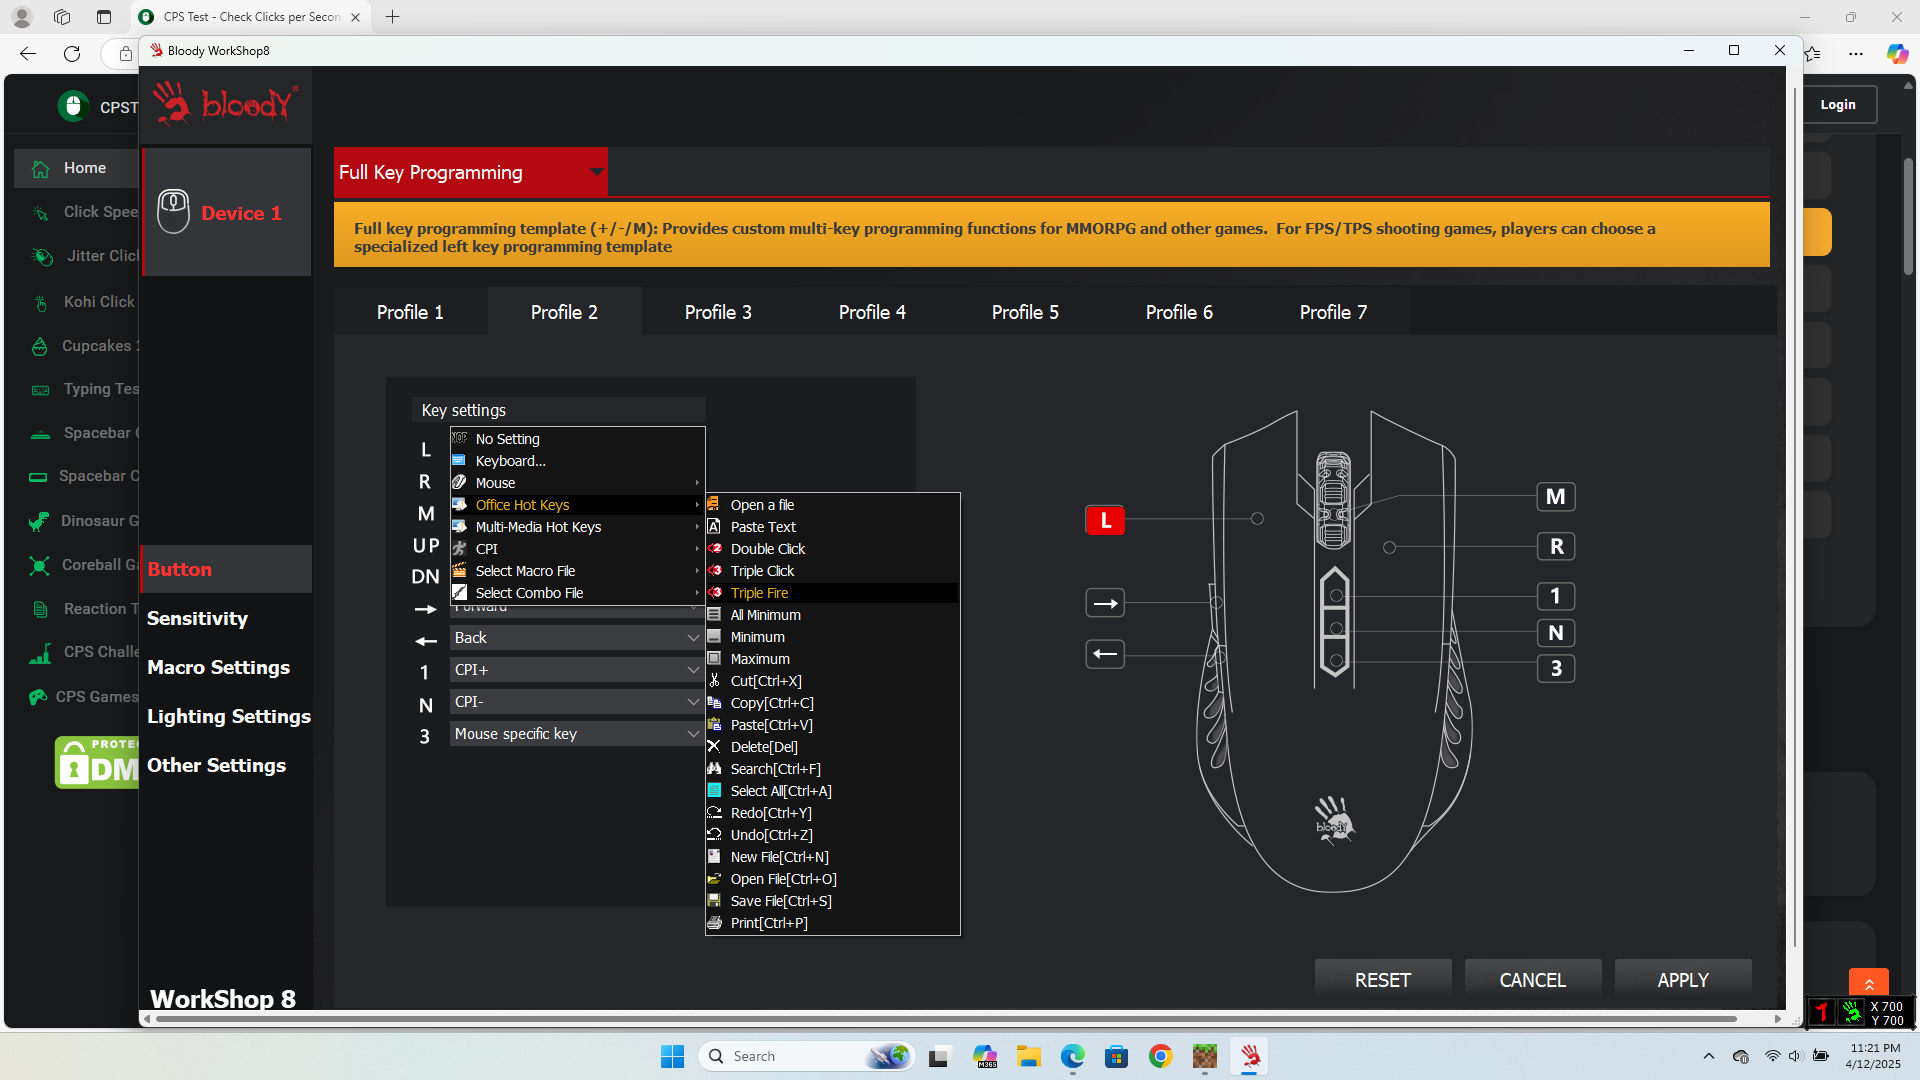Expand the CPI submenu
The image size is (1920, 1080).
coord(577,549)
